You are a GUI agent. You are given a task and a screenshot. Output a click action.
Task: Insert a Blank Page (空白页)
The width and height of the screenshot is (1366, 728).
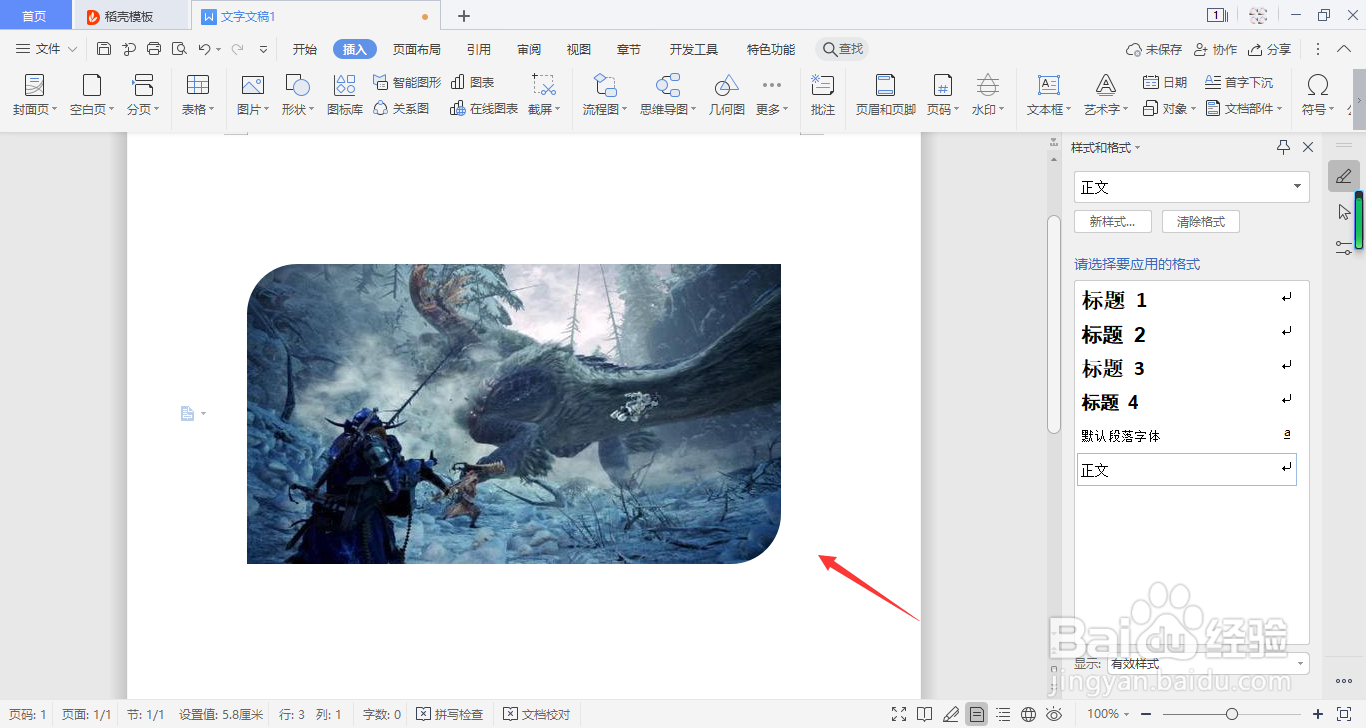(92, 95)
